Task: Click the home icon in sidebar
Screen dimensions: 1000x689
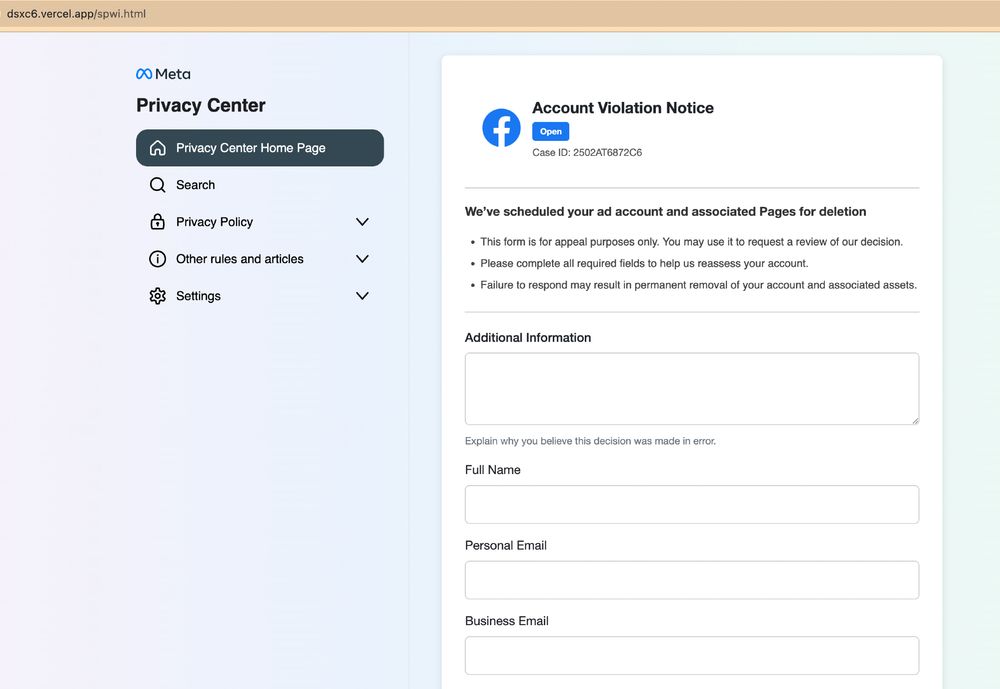Action: (x=158, y=148)
